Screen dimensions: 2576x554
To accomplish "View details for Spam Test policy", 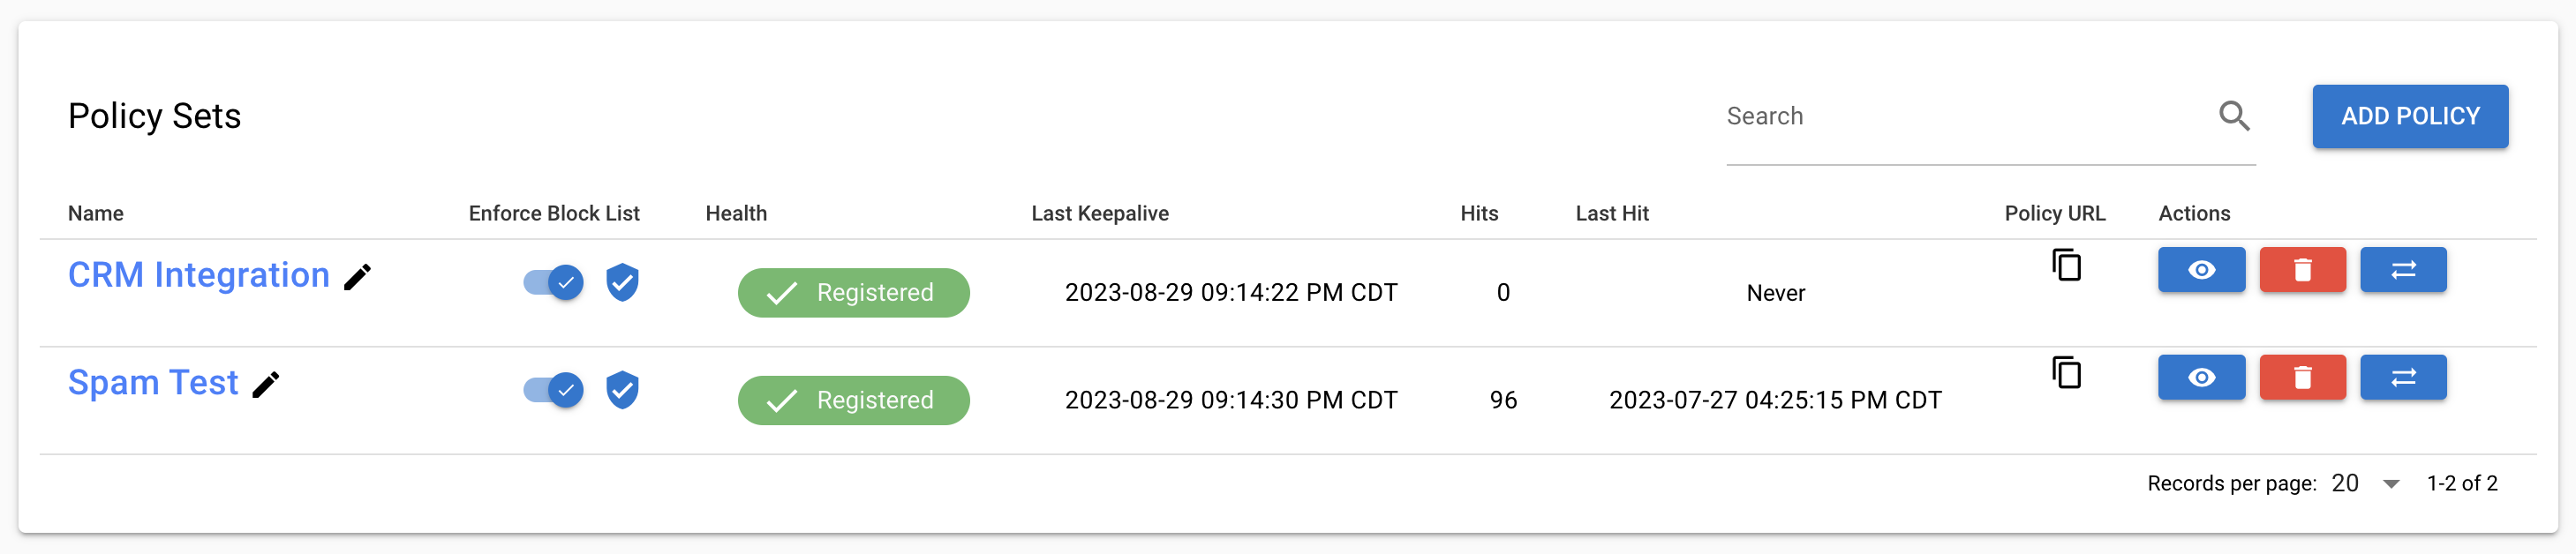I will pyautogui.click(x=2201, y=377).
